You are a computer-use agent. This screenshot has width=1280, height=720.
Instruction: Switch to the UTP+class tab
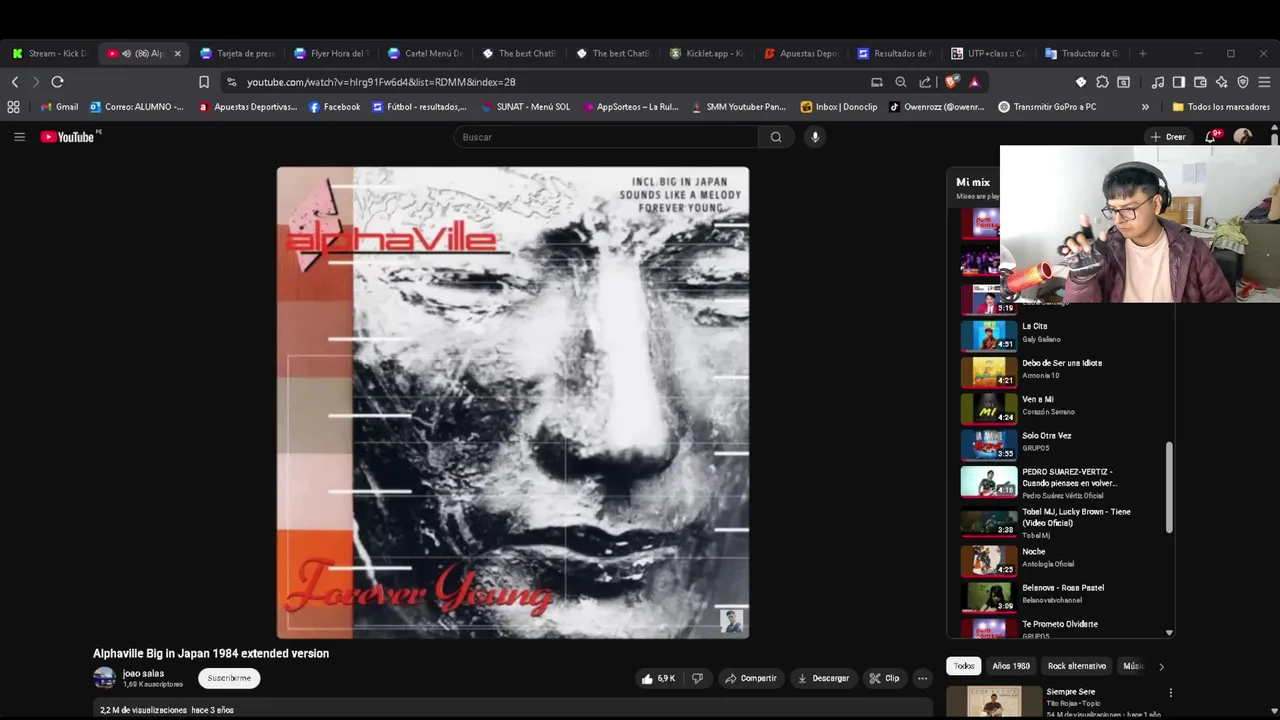click(988, 53)
